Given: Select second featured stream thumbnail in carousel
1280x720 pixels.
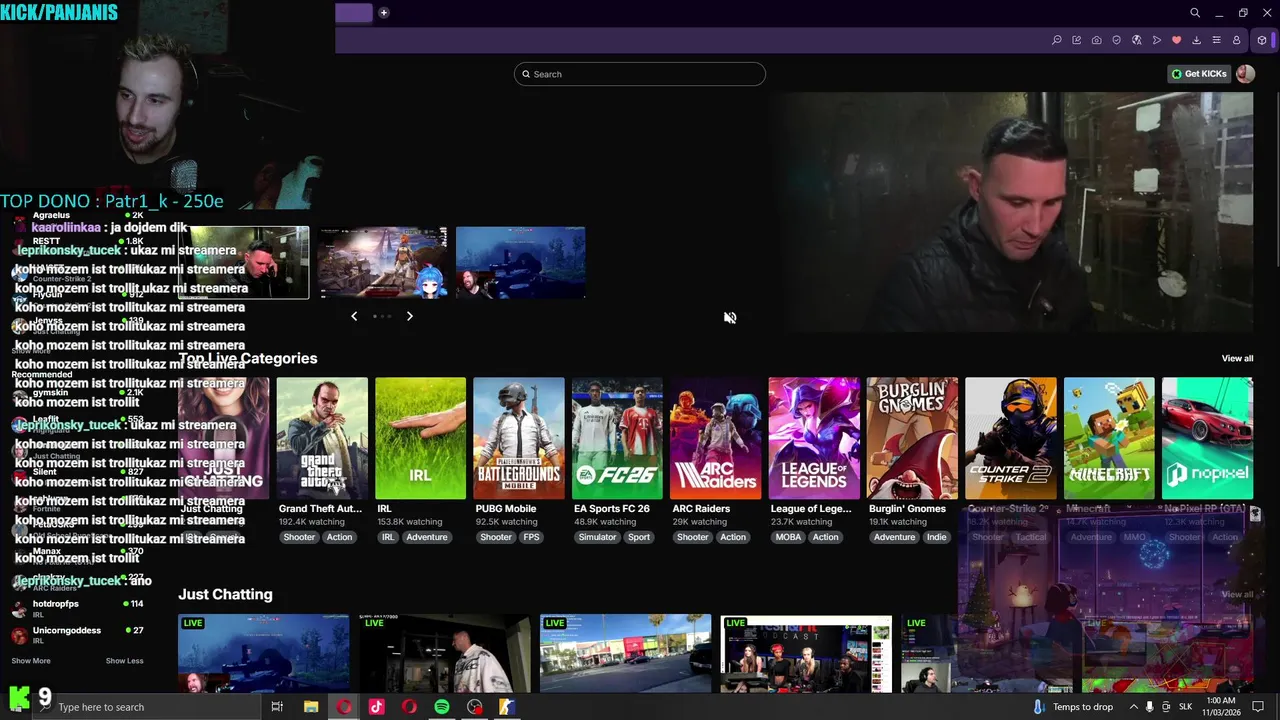Looking at the screenshot, I should (x=382, y=262).
